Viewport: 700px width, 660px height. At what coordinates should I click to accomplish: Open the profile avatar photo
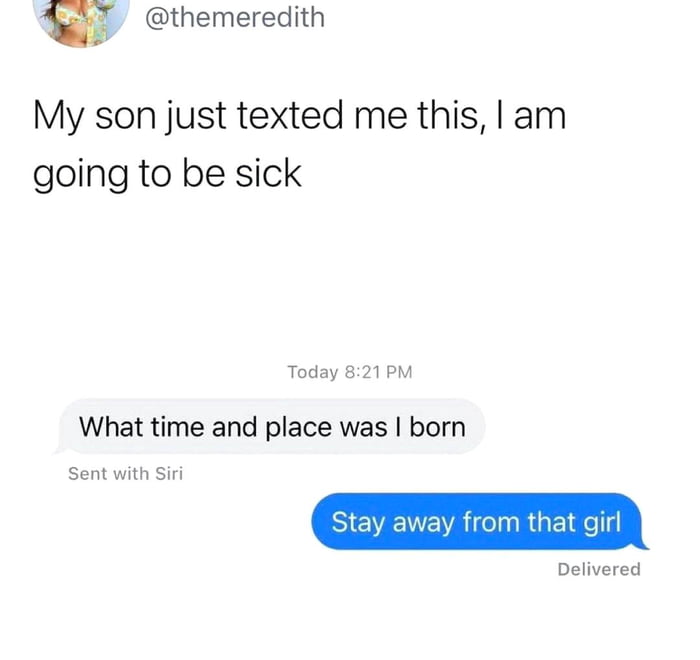click(x=81, y=18)
